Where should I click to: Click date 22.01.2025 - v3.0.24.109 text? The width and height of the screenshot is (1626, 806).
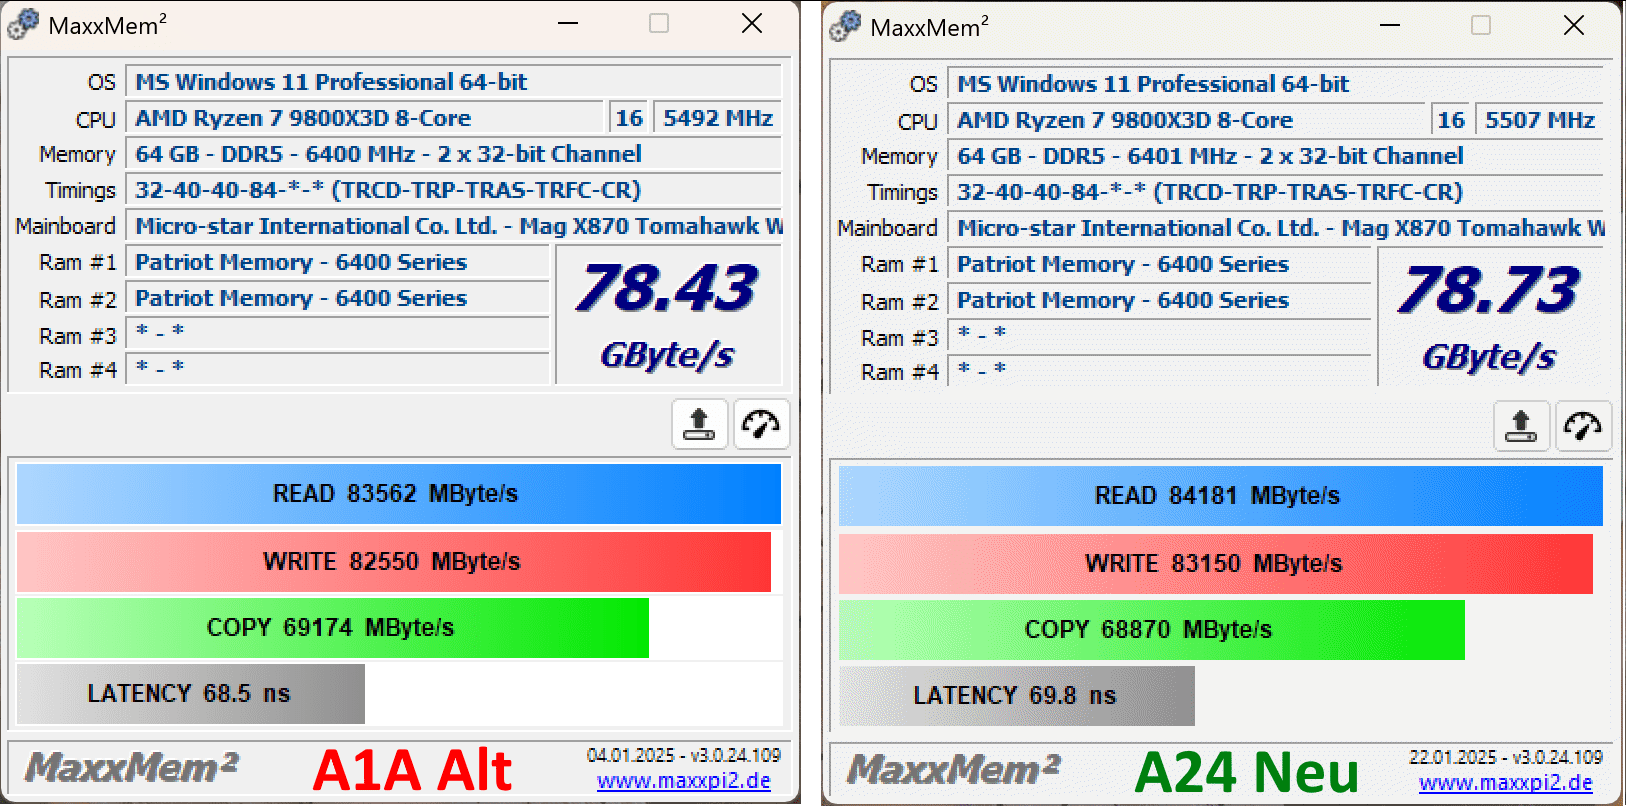tap(1506, 757)
